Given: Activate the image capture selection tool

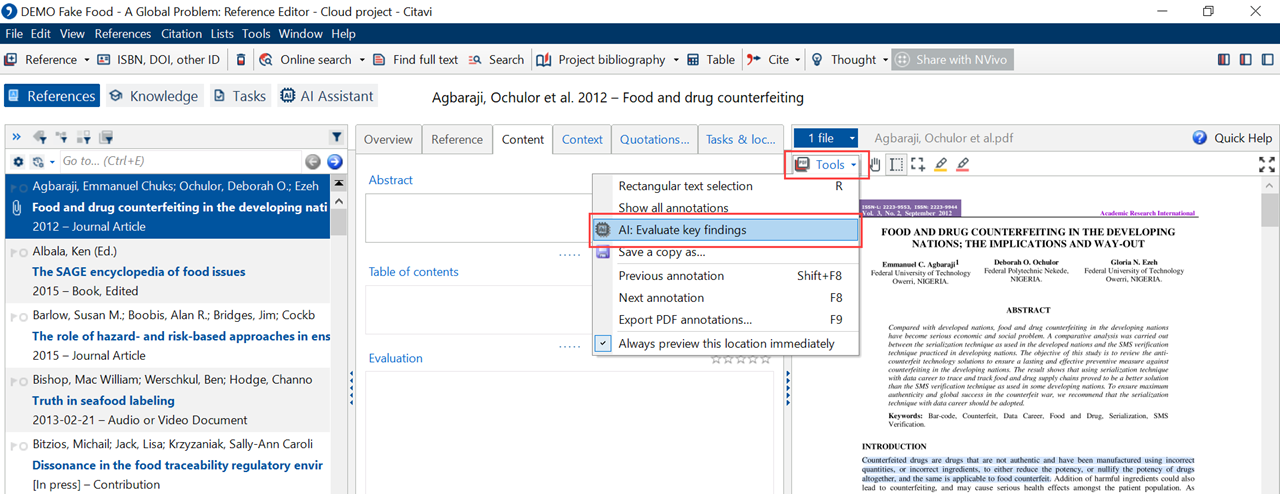Looking at the screenshot, I should pos(917,165).
